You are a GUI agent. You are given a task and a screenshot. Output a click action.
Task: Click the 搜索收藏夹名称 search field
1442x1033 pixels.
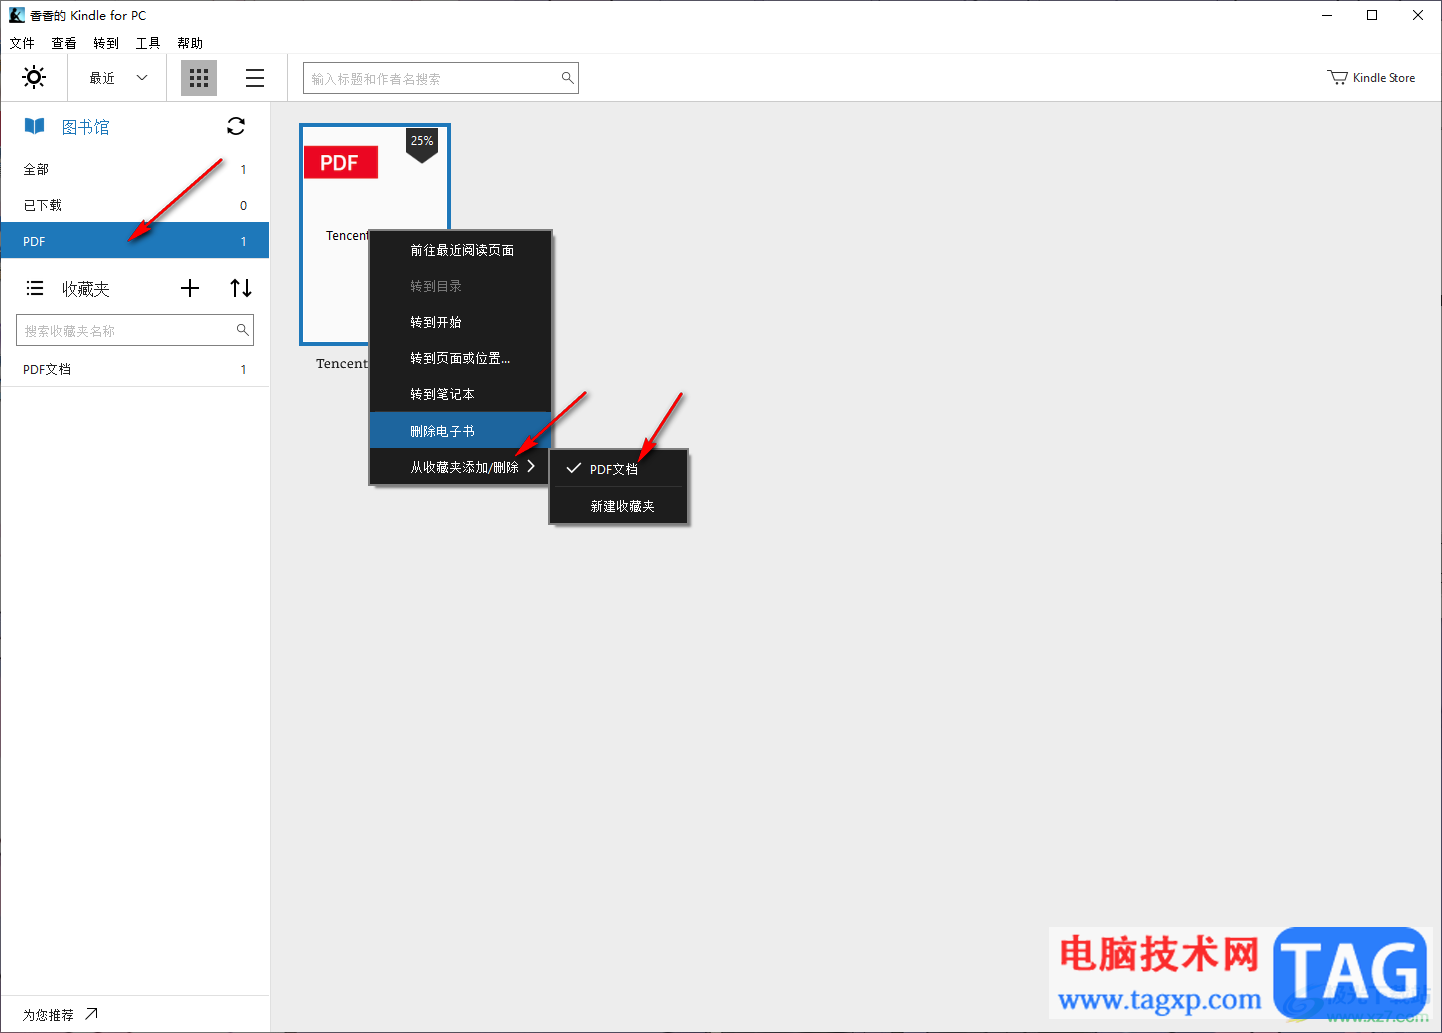pos(135,330)
